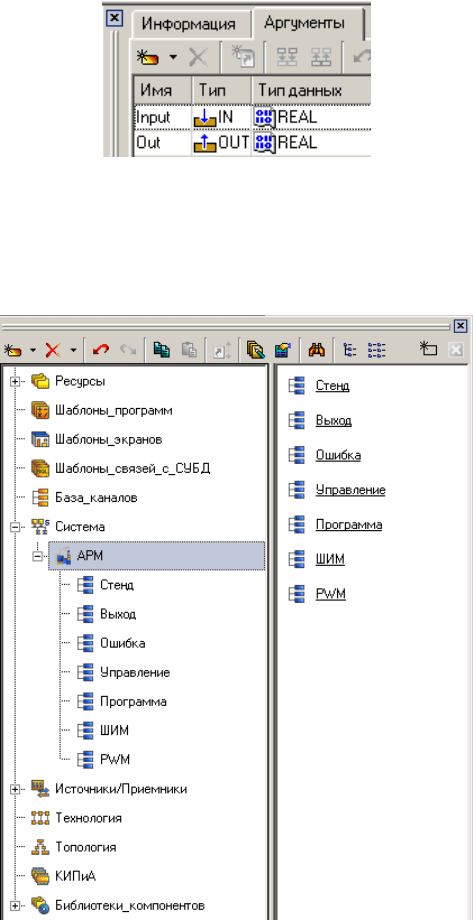Select Шаблоны_программ in the project tree
Viewport: 473px width, 920px height.
(114, 410)
